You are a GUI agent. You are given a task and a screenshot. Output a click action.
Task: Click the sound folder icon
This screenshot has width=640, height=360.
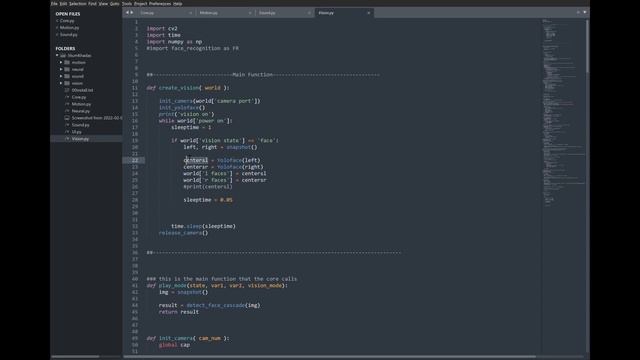click(67, 76)
